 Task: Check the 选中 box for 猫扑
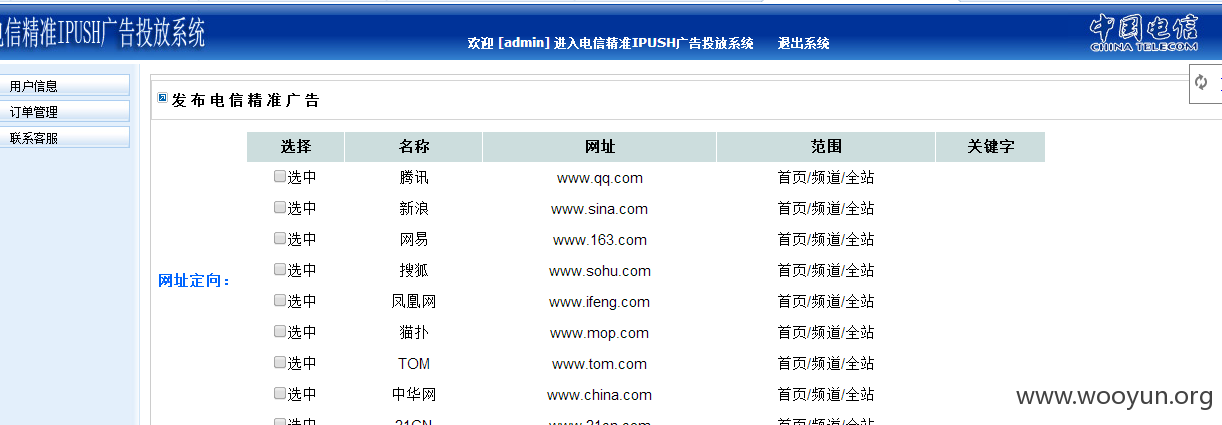point(280,332)
